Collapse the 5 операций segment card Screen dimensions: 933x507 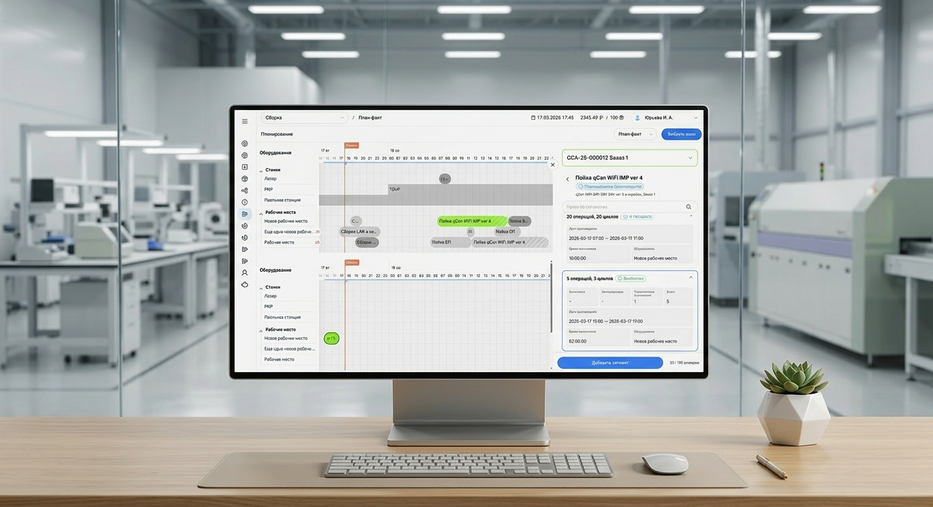(689, 278)
